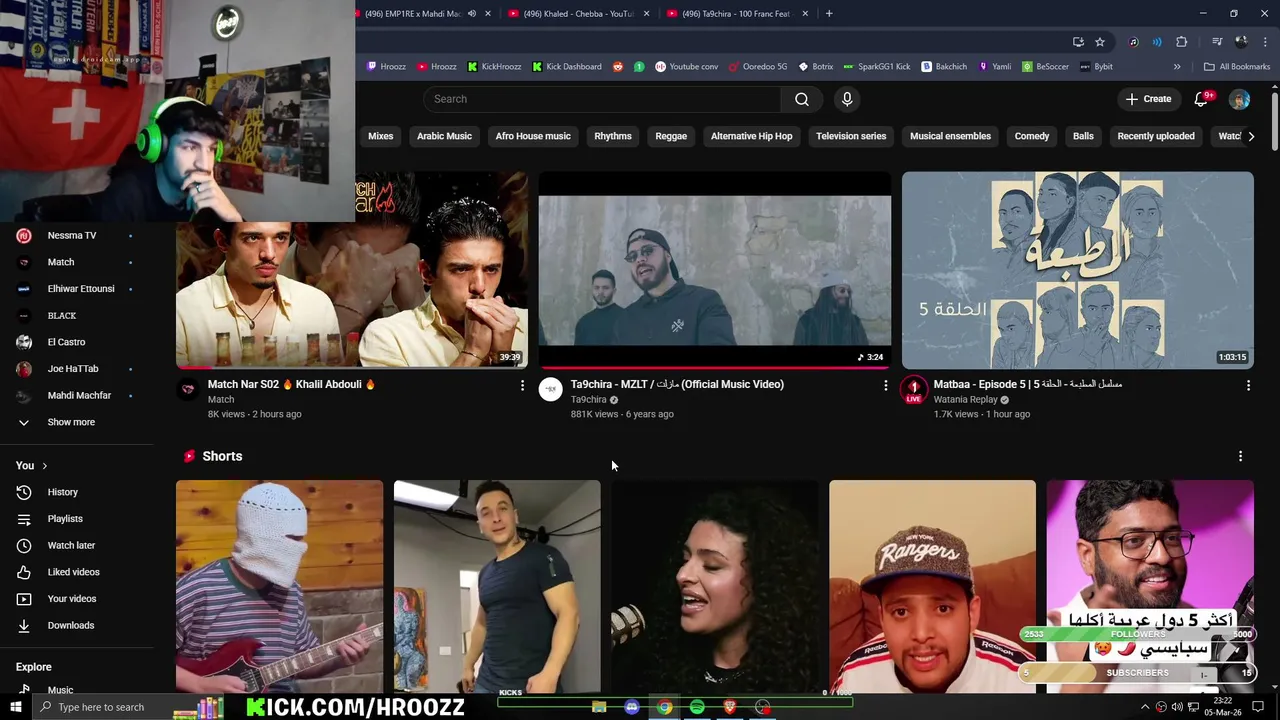The image size is (1280, 720).
Task: Select the Arabic Music chip
Action: point(444,136)
